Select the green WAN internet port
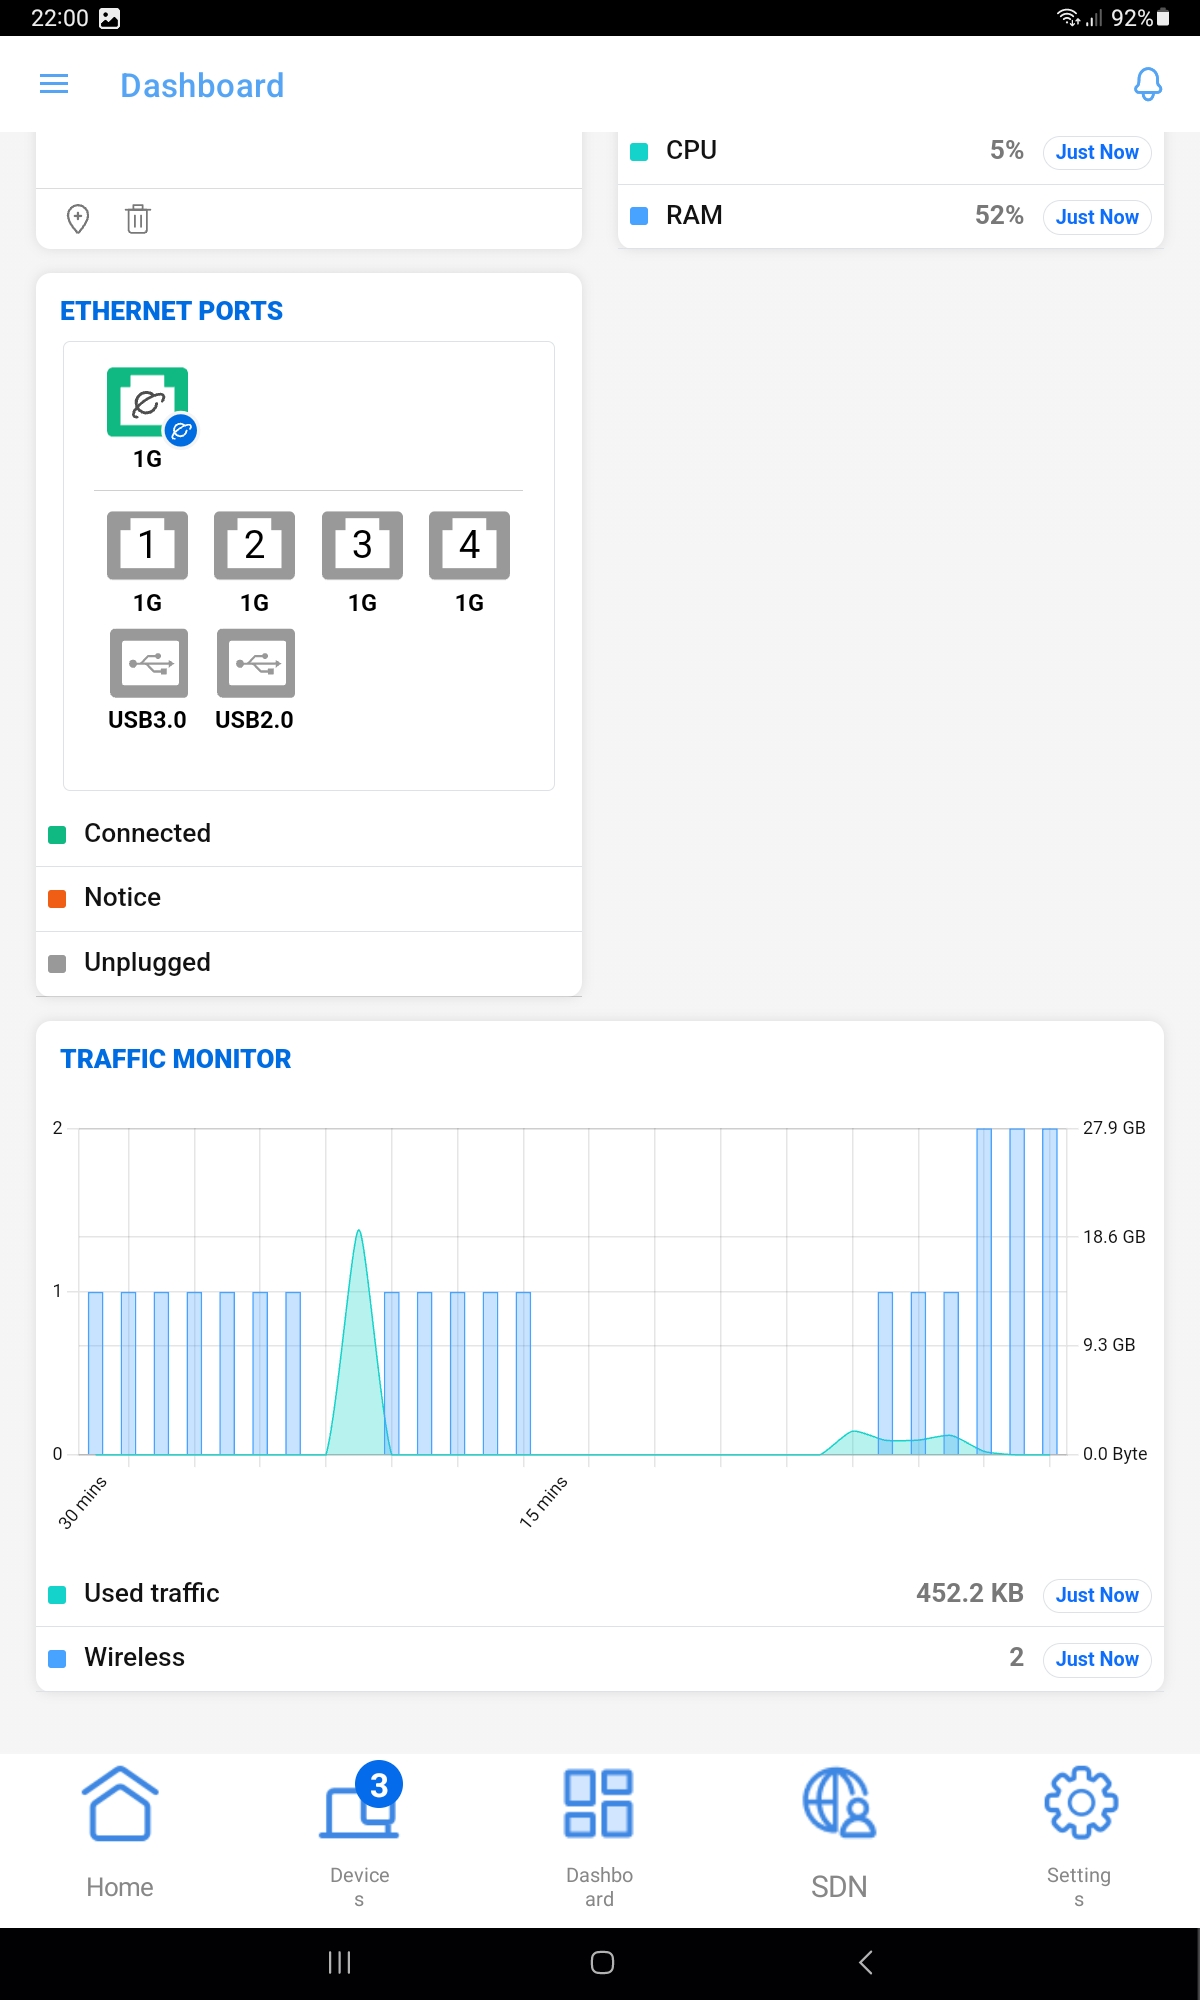Screen dimensions: 1200x2000 [148, 403]
